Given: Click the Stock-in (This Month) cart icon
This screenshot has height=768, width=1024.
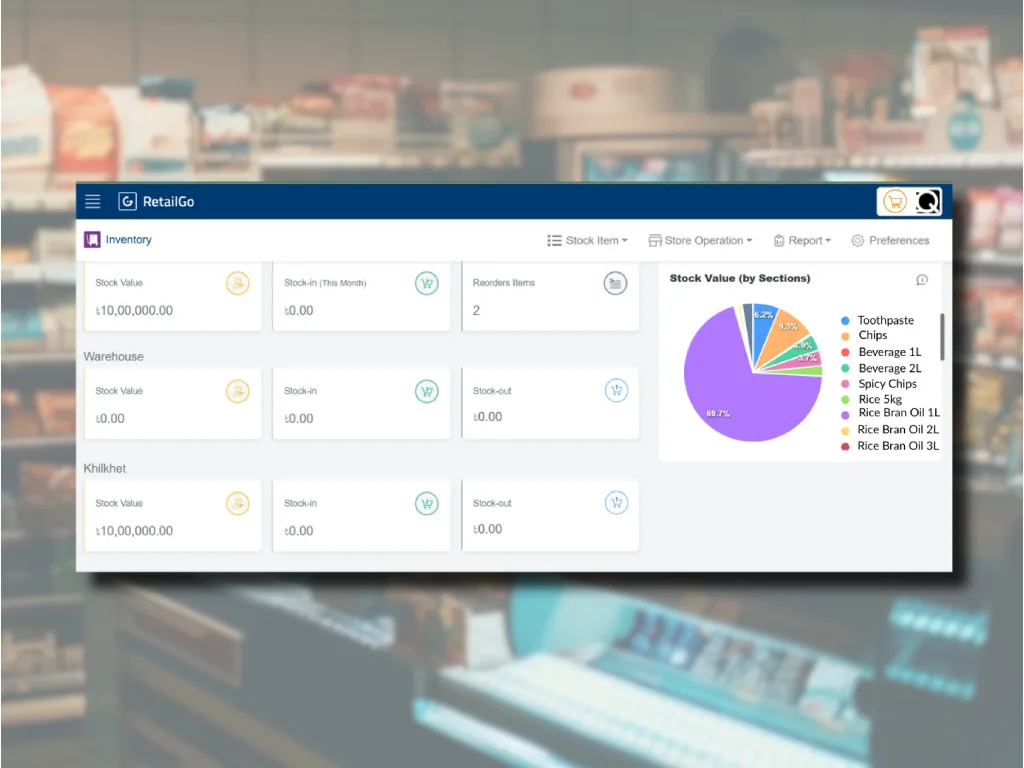Looking at the screenshot, I should (x=427, y=284).
